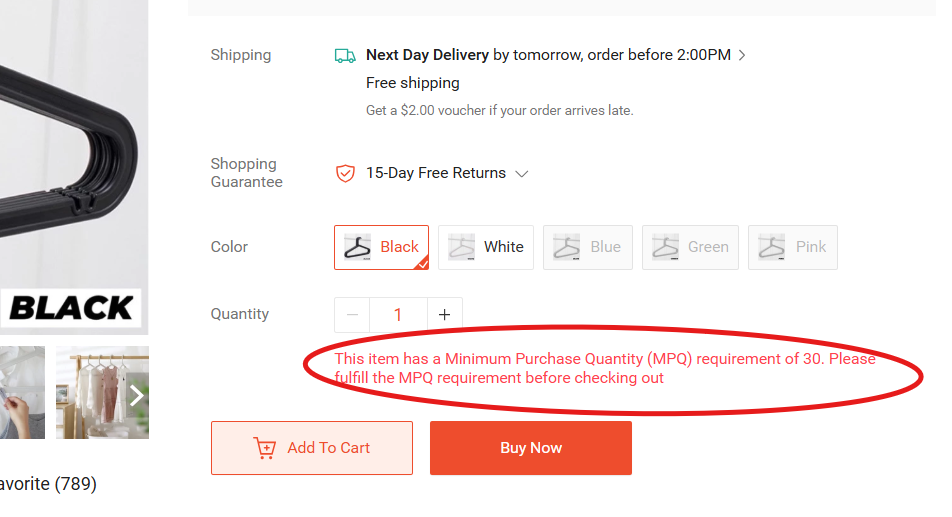This screenshot has height=517, width=952.
Task: Click the delivery truck icon
Action: point(345,56)
